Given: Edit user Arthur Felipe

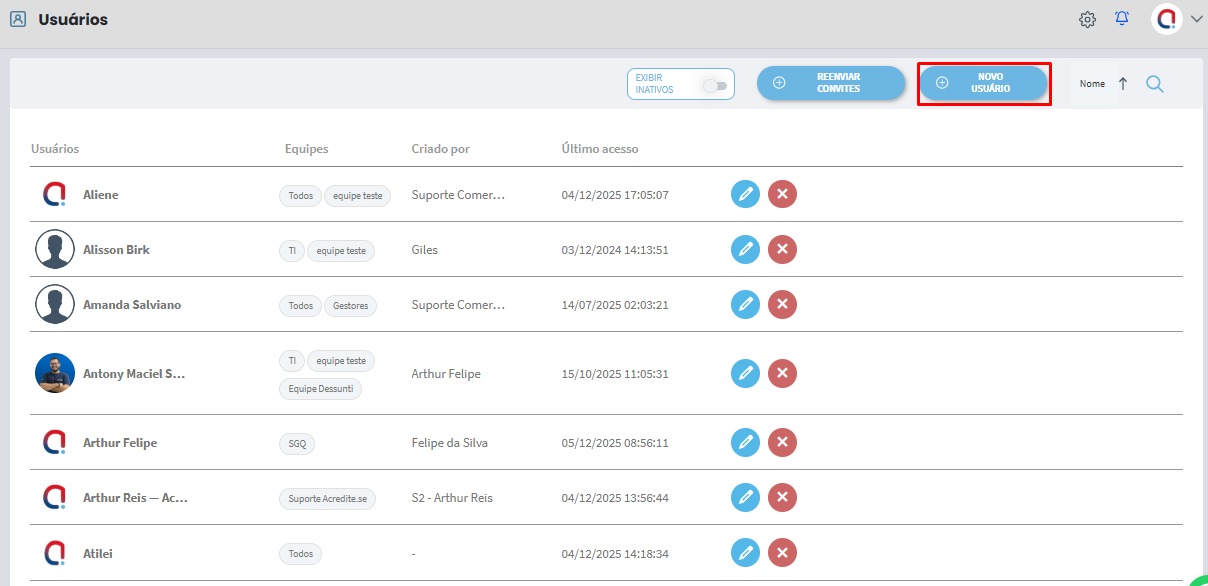Looking at the screenshot, I should (x=745, y=442).
